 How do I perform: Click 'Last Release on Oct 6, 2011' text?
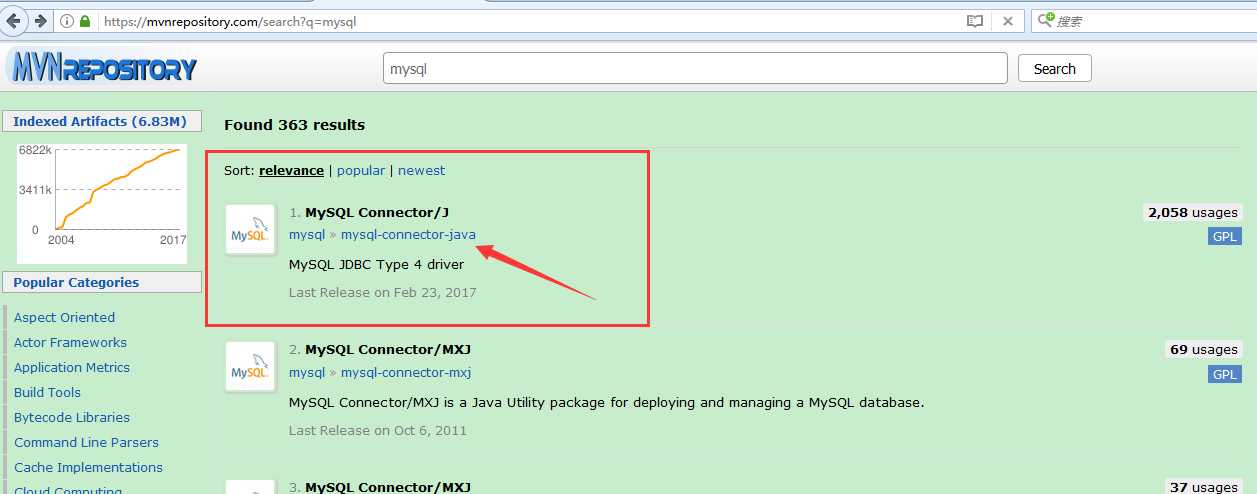point(378,430)
